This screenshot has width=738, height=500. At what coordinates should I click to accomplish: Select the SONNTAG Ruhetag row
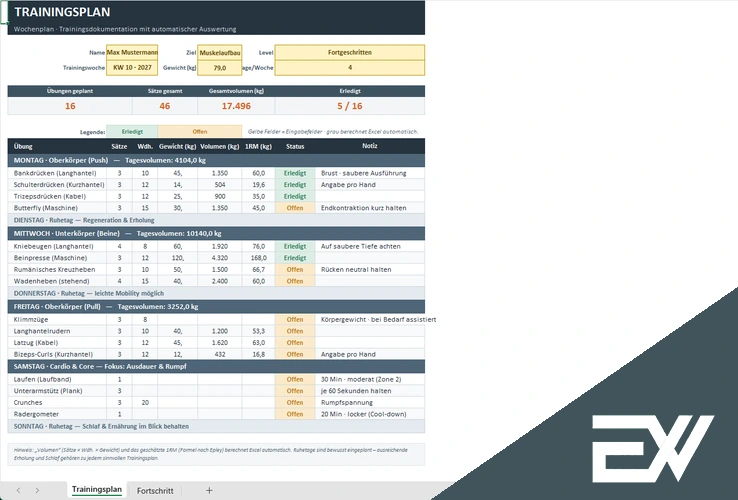[216, 426]
